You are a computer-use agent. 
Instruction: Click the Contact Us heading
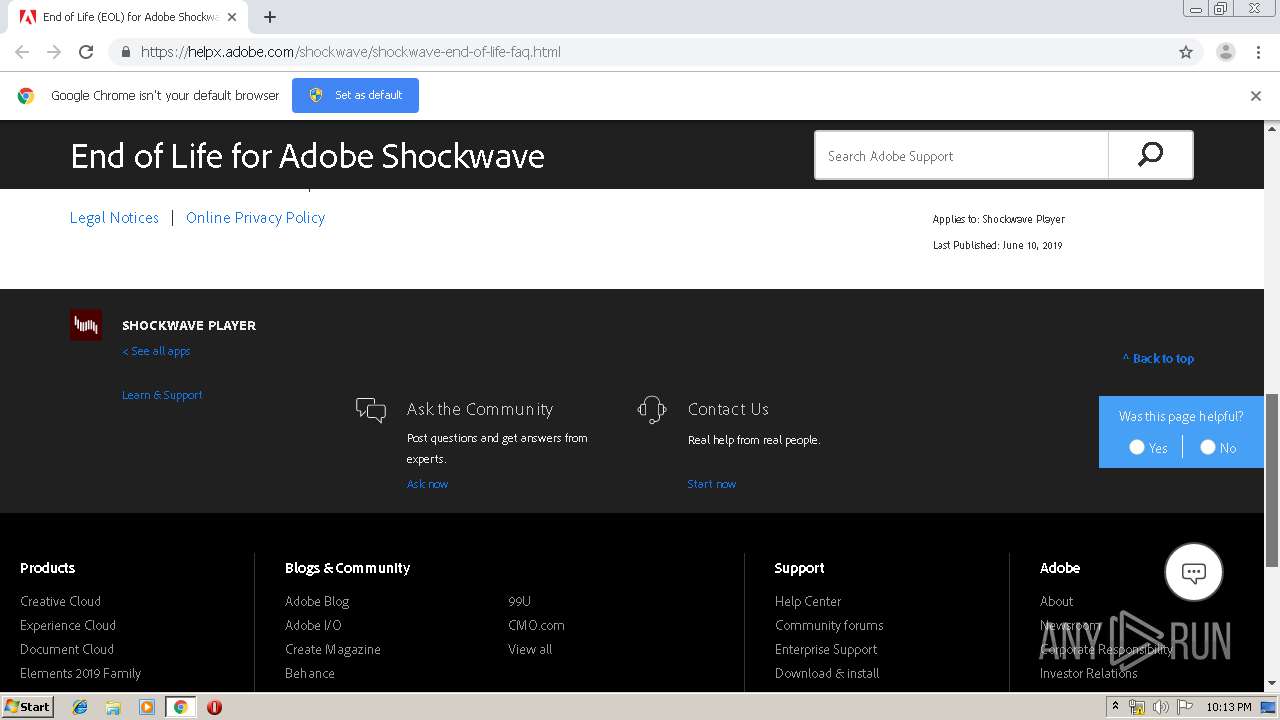click(728, 409)
